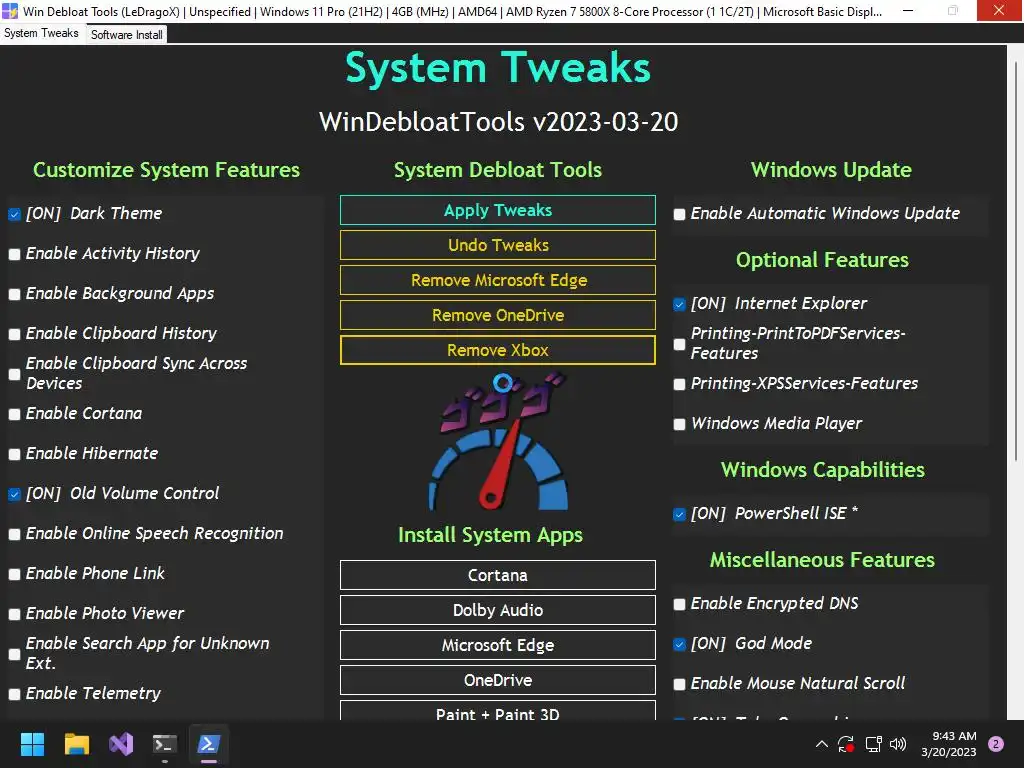Enable Telemetry checkbox

click(x=14, y=694)
